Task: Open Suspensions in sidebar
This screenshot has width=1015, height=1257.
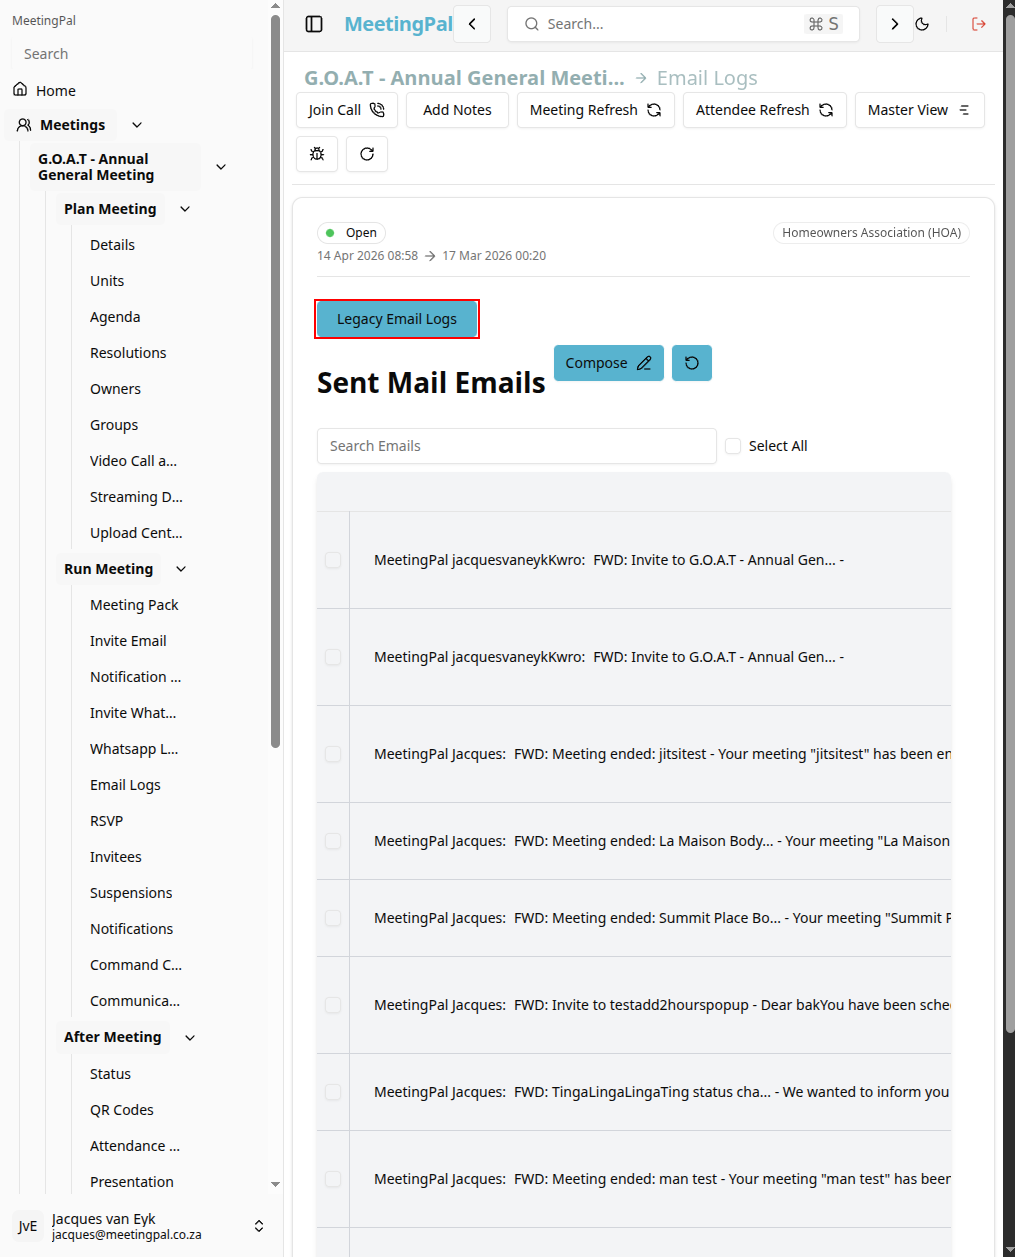Action: [131, 893]
